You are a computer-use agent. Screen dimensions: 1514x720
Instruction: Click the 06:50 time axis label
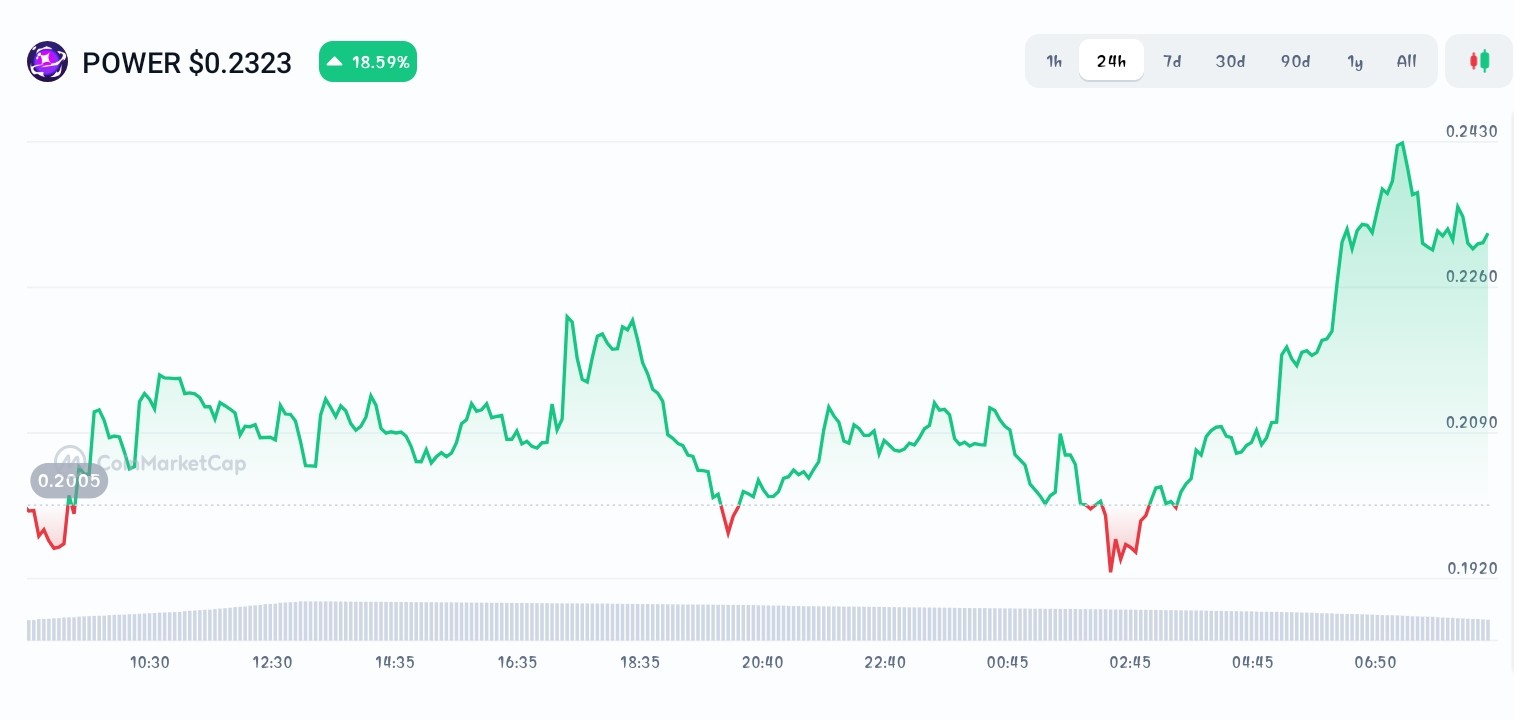[1375, 662]
